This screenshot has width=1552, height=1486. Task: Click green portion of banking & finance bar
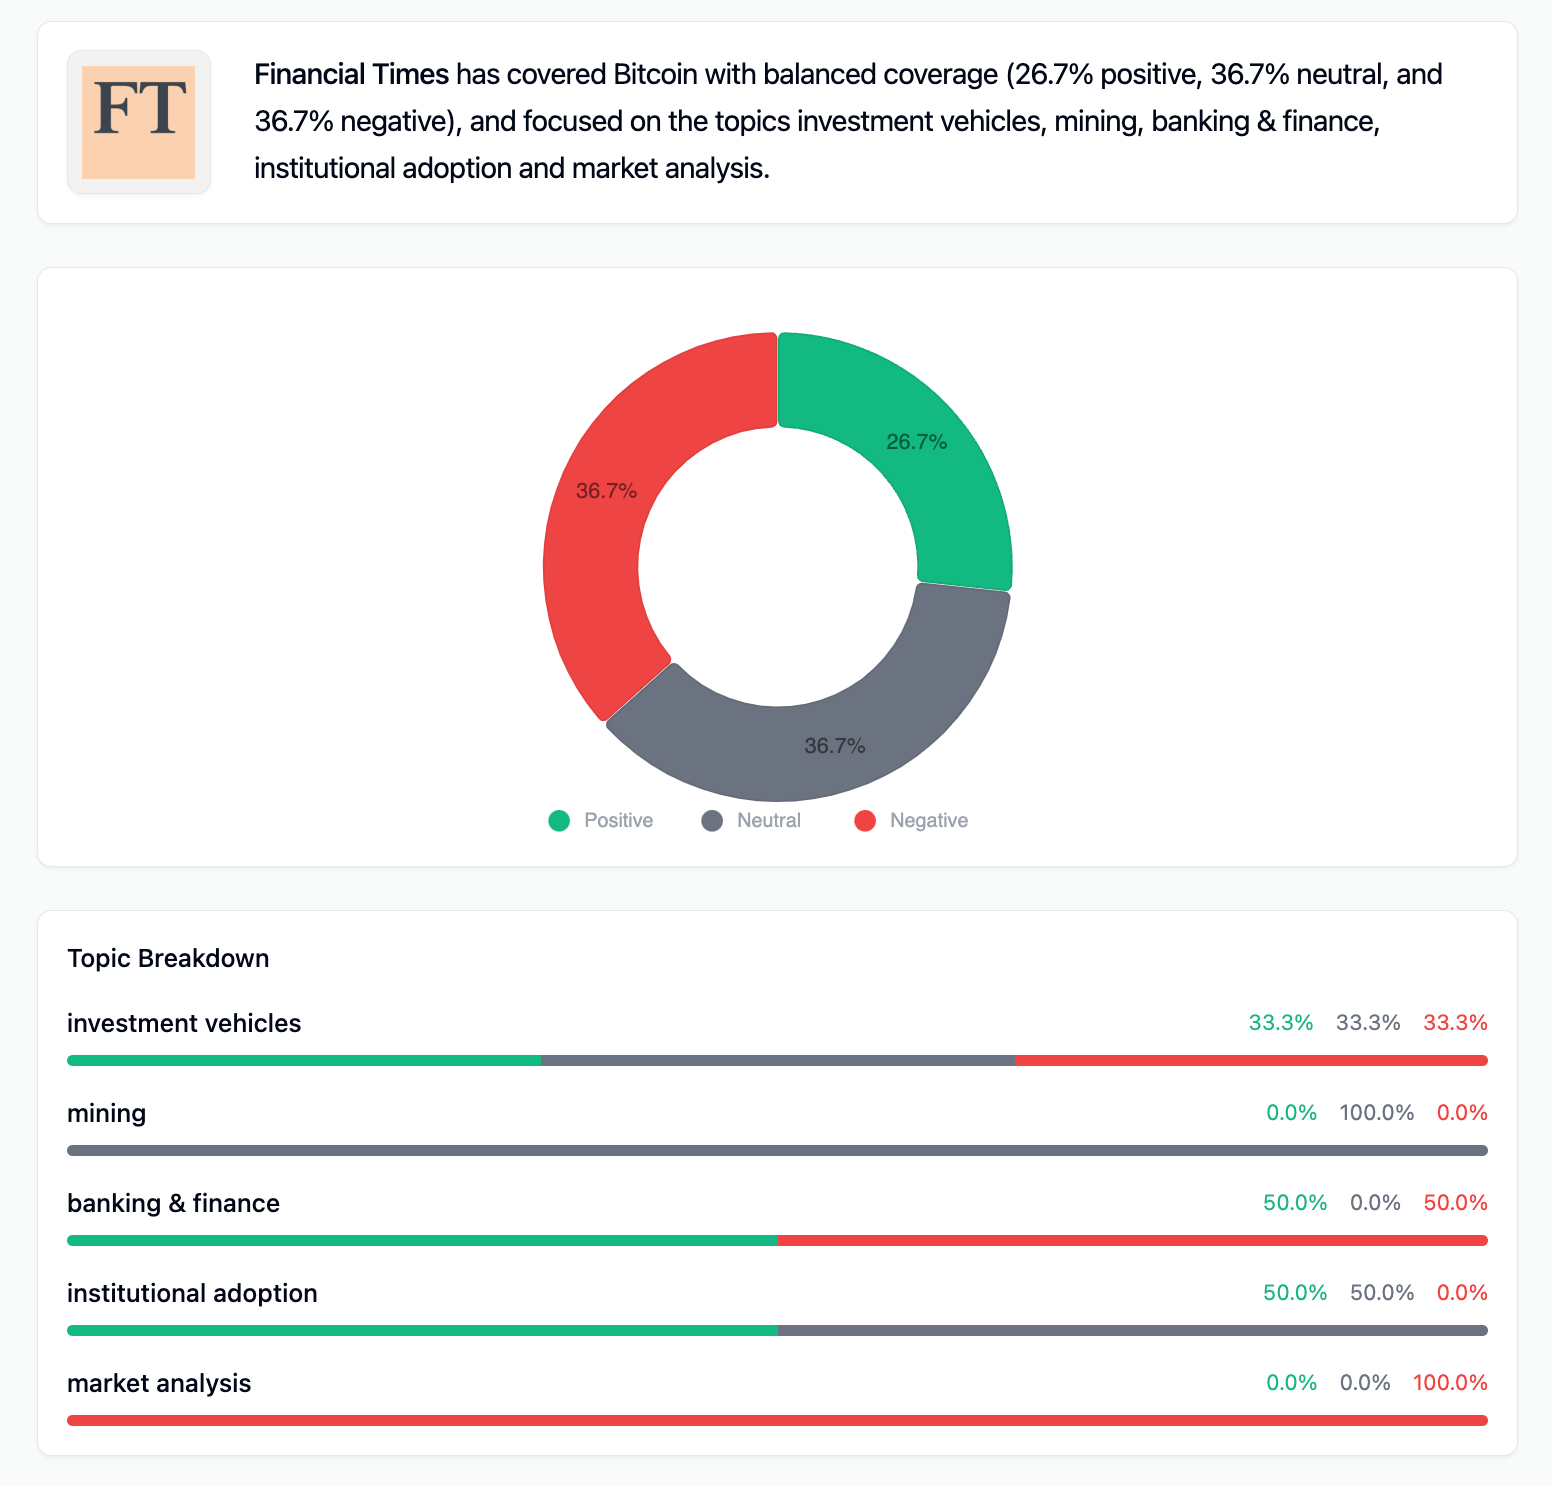420,1240
